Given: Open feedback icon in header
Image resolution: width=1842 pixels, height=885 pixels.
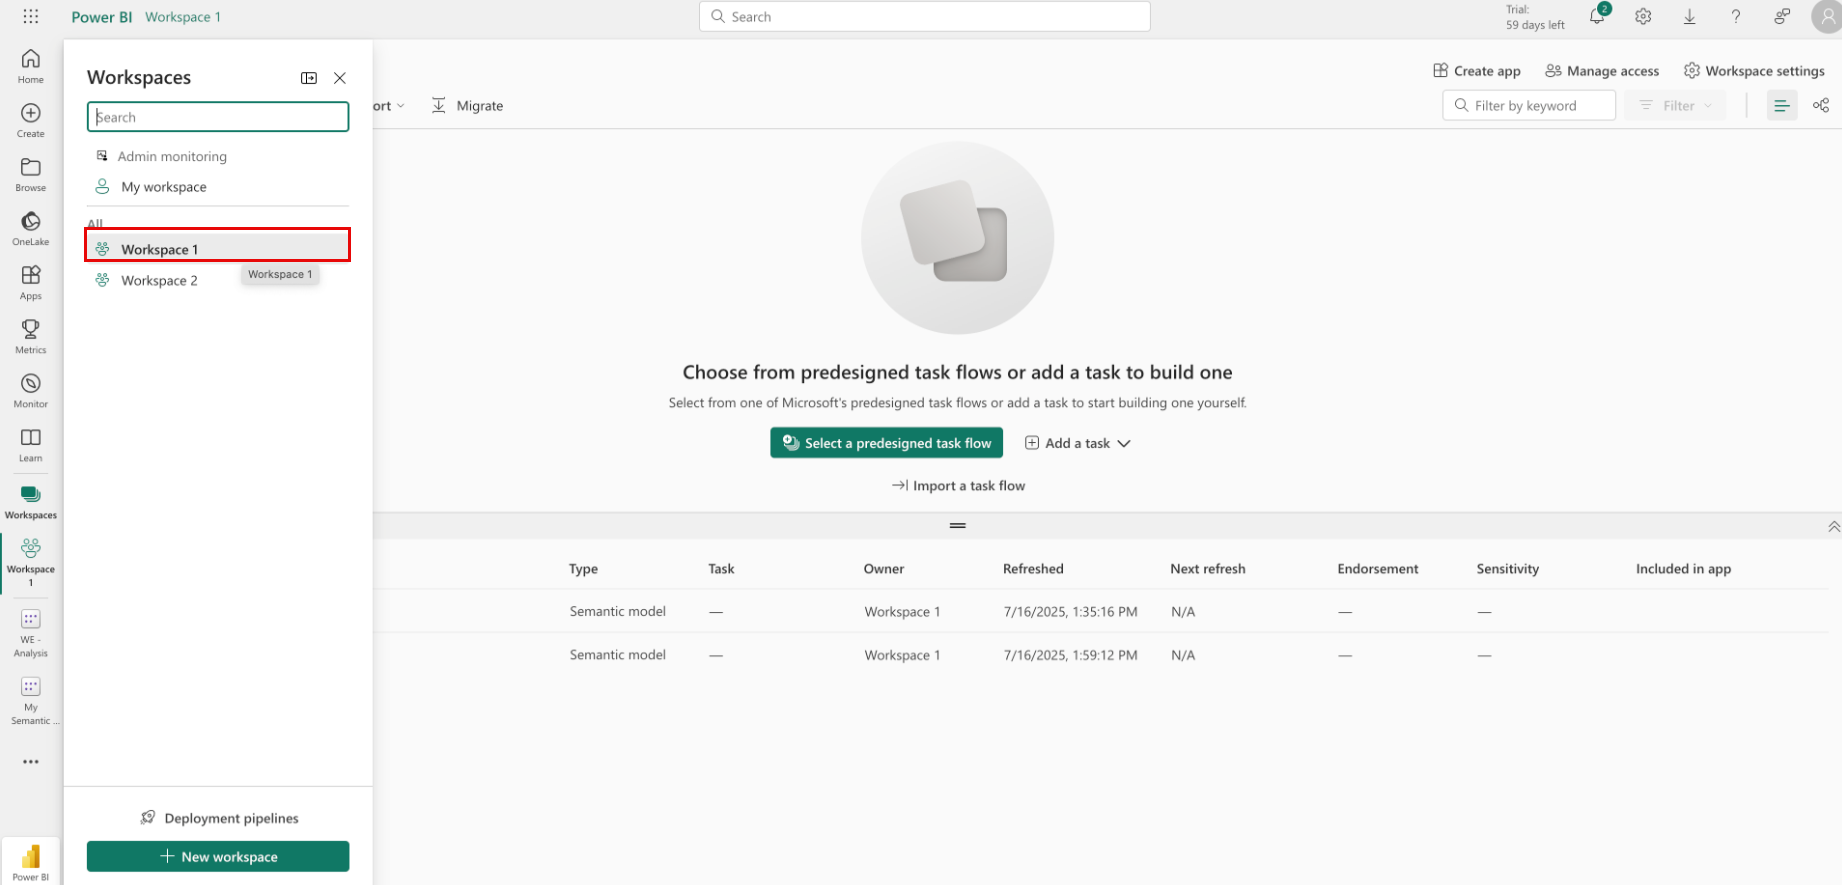Looking at the screenshot, I should pos(1782,17).
